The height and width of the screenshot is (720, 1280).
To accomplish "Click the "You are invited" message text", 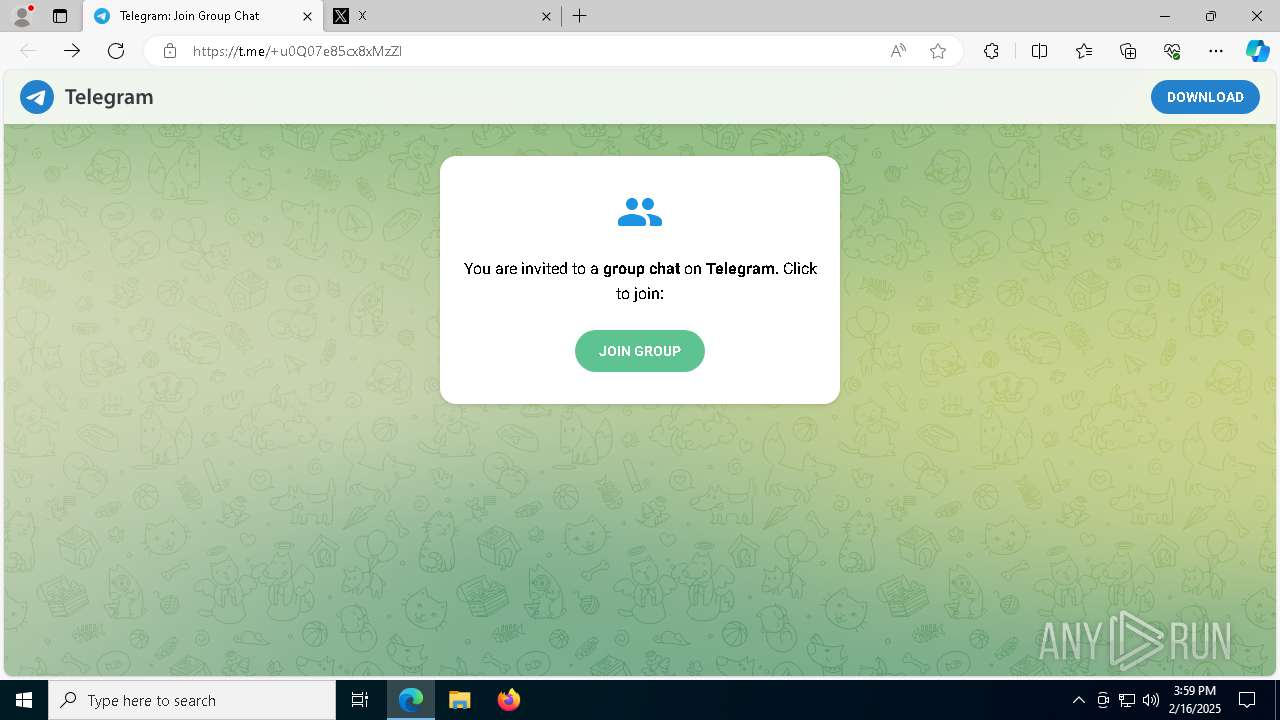I will click(640, 281).
